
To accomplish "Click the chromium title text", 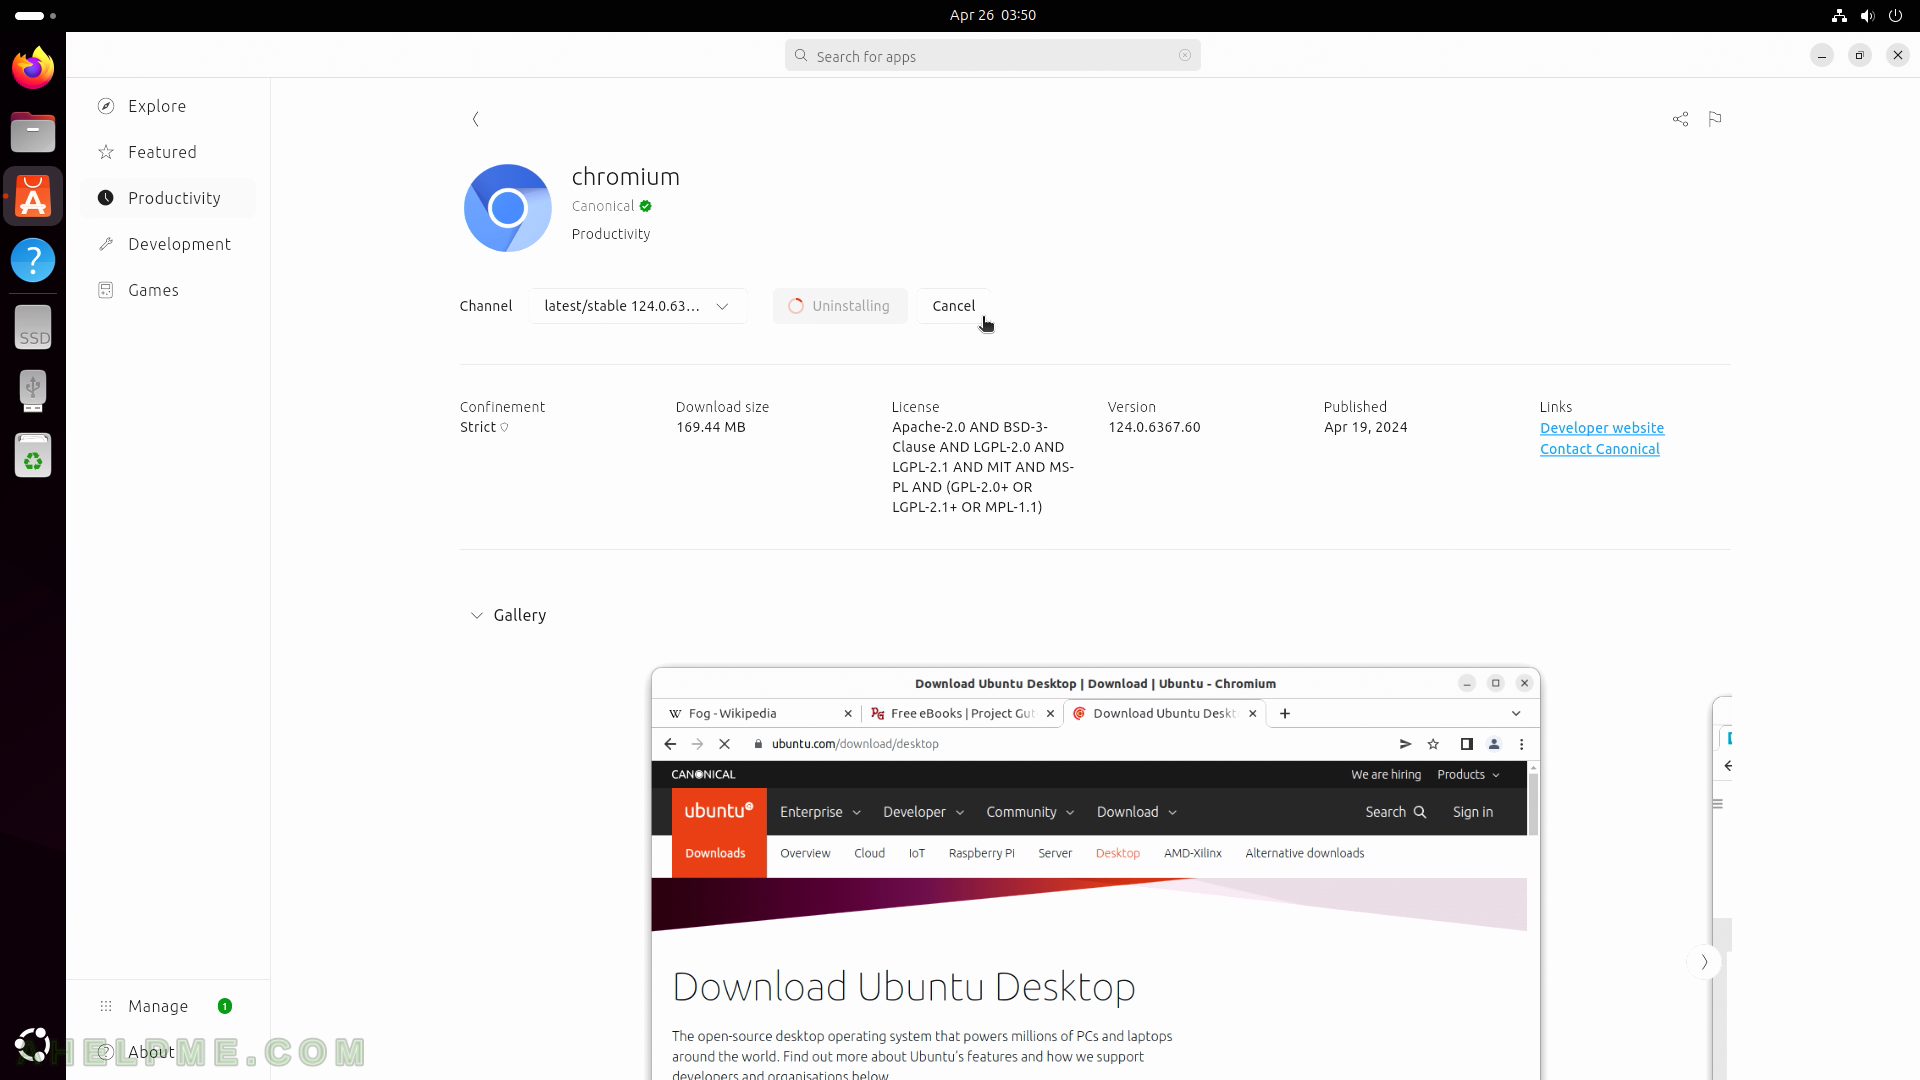I will point(626,177).
